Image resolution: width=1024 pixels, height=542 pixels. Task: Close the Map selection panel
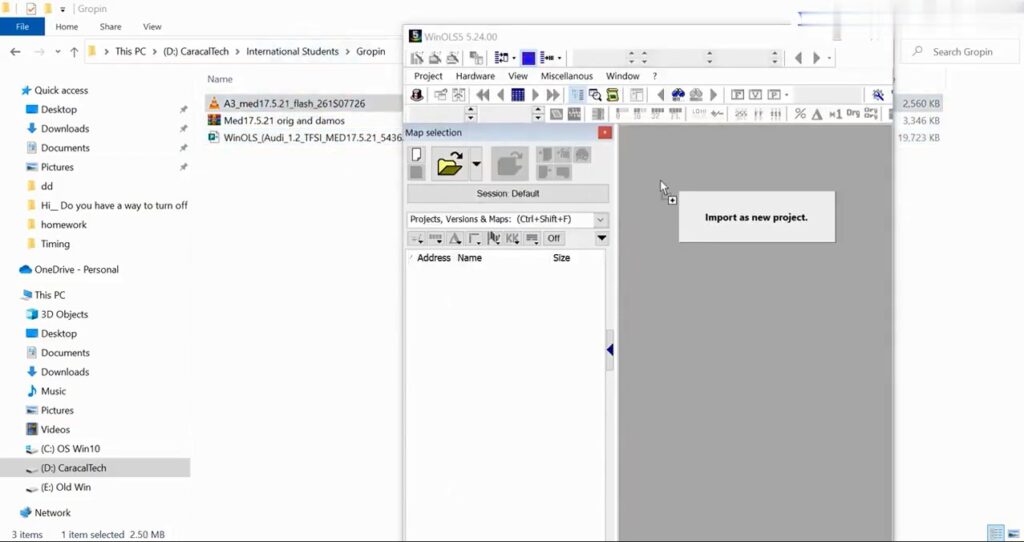pos(605,133)
